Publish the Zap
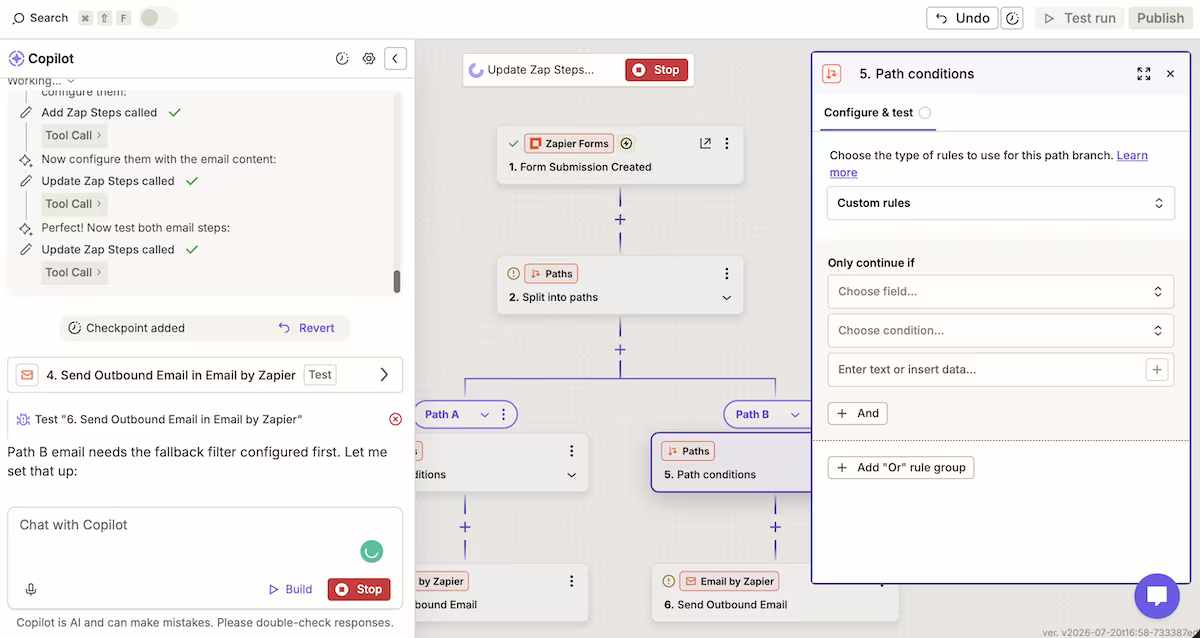Image resolution: width=1200 pixels, height=638 pixels. click(x=1160, y=18)
